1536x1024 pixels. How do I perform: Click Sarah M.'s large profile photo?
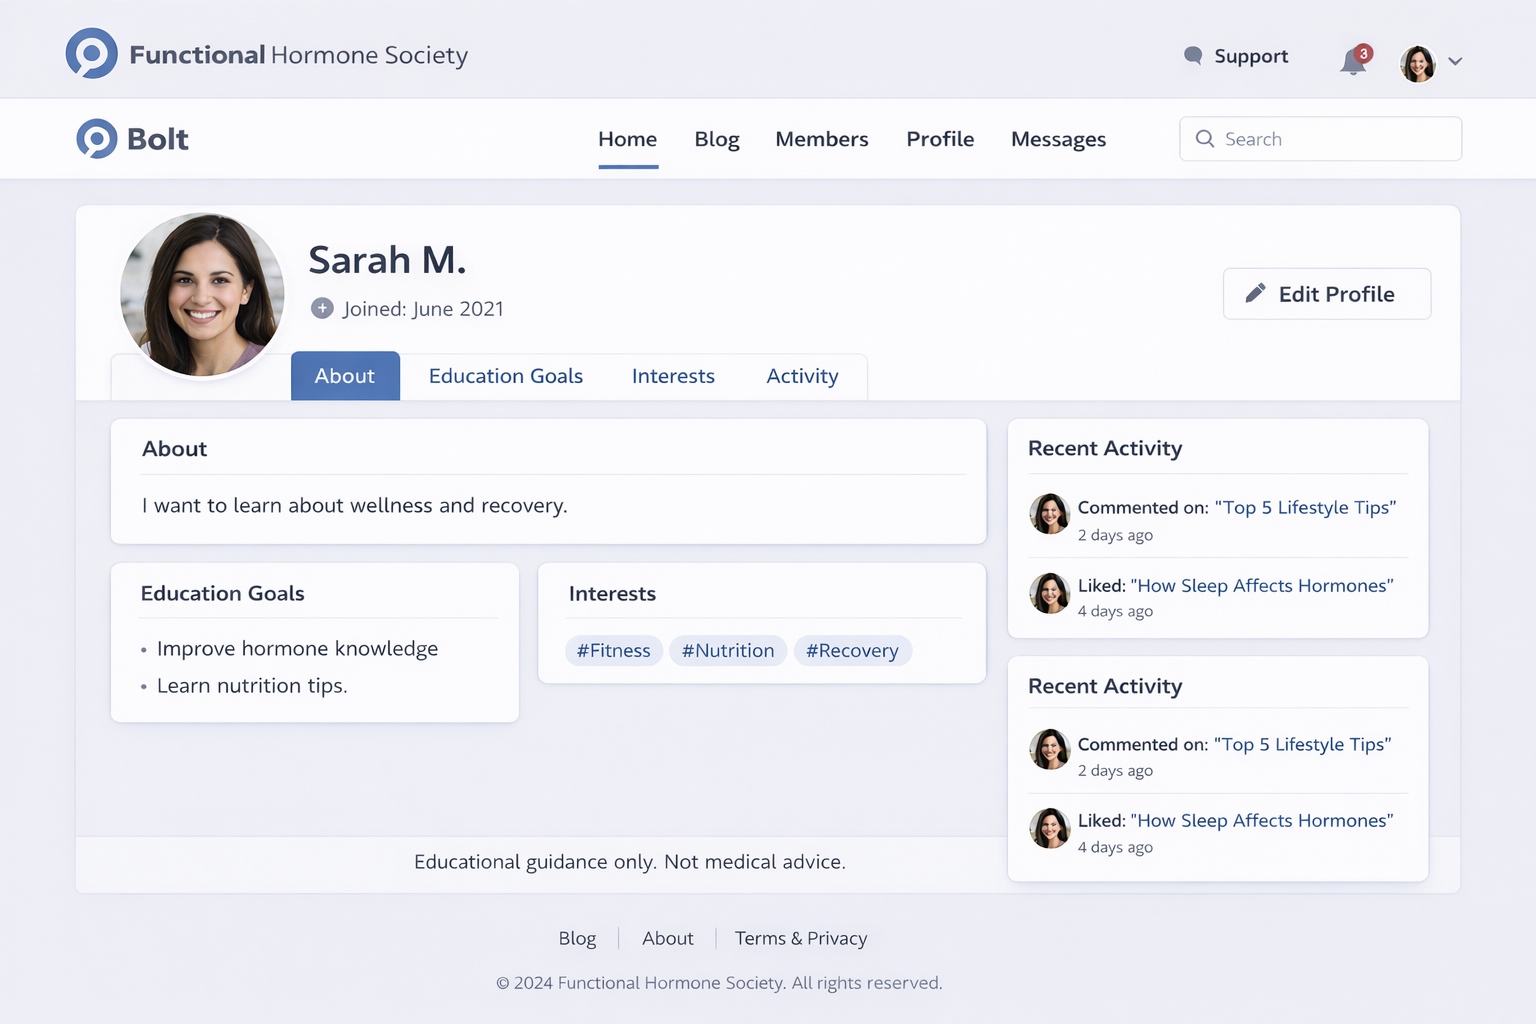click(203, 295)
